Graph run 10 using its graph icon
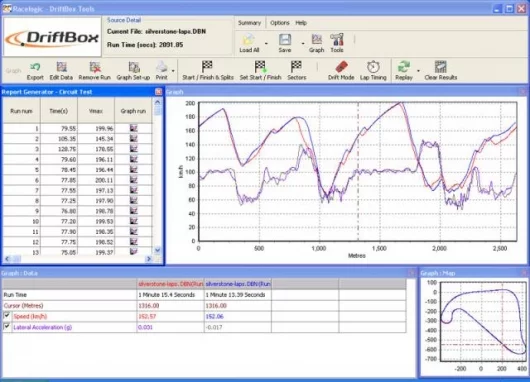Screen dimensions: 530x382 coord(134,221)
